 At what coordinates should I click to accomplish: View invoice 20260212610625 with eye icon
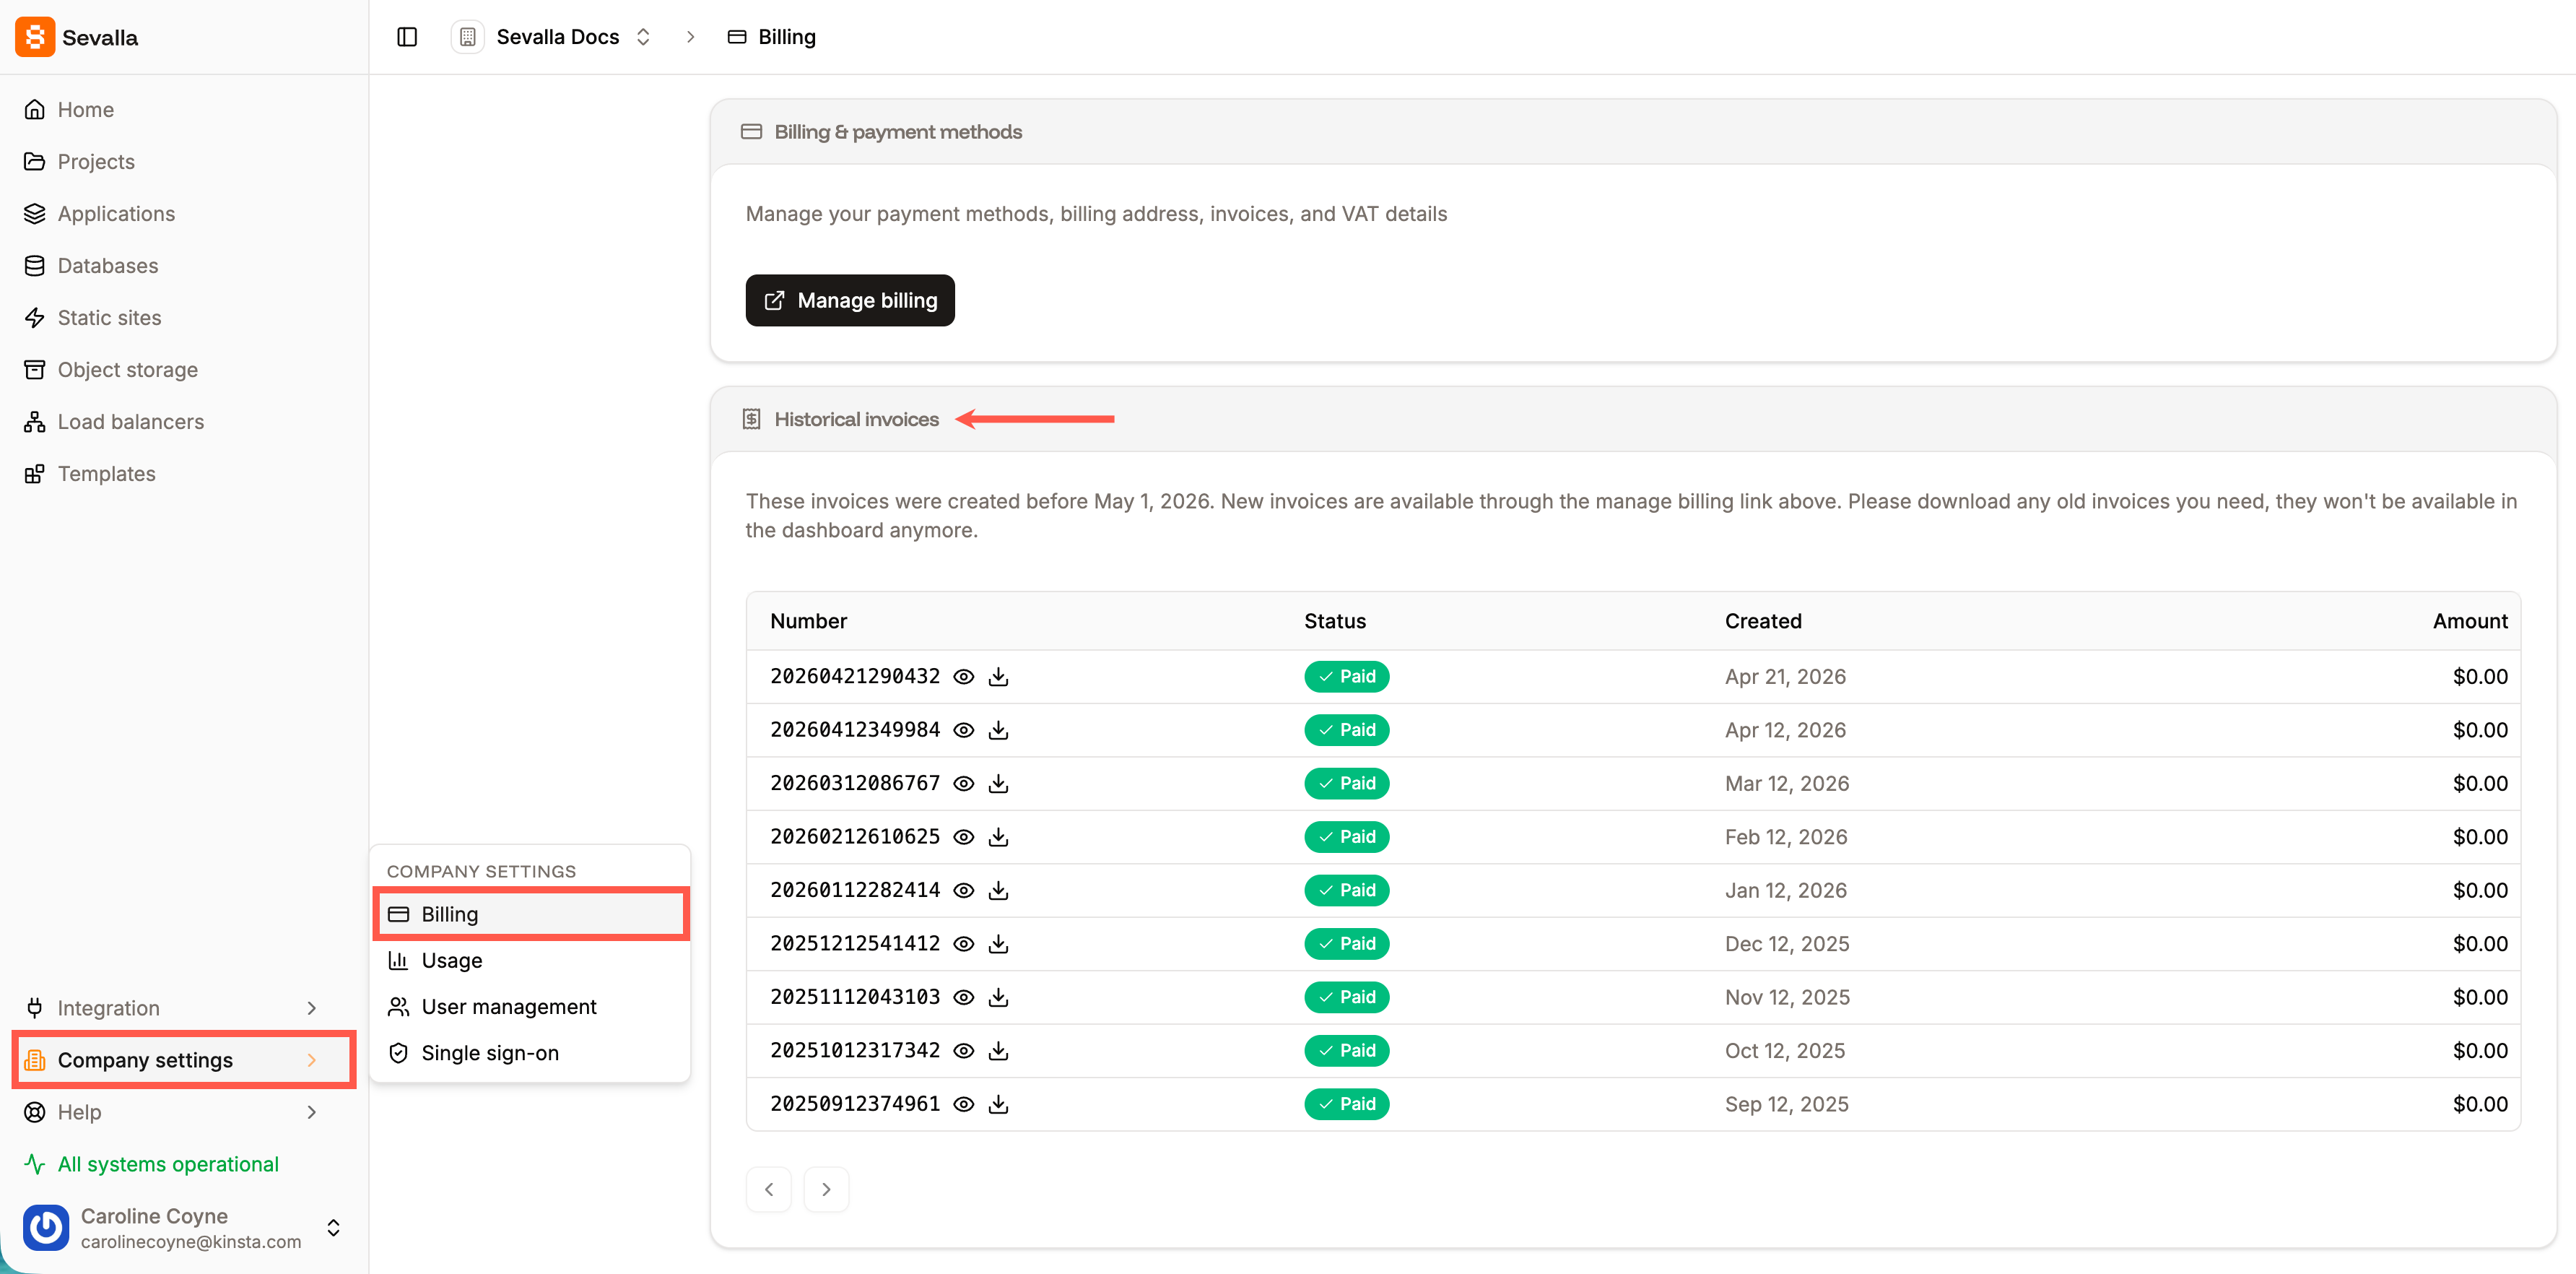click(963, 837)
